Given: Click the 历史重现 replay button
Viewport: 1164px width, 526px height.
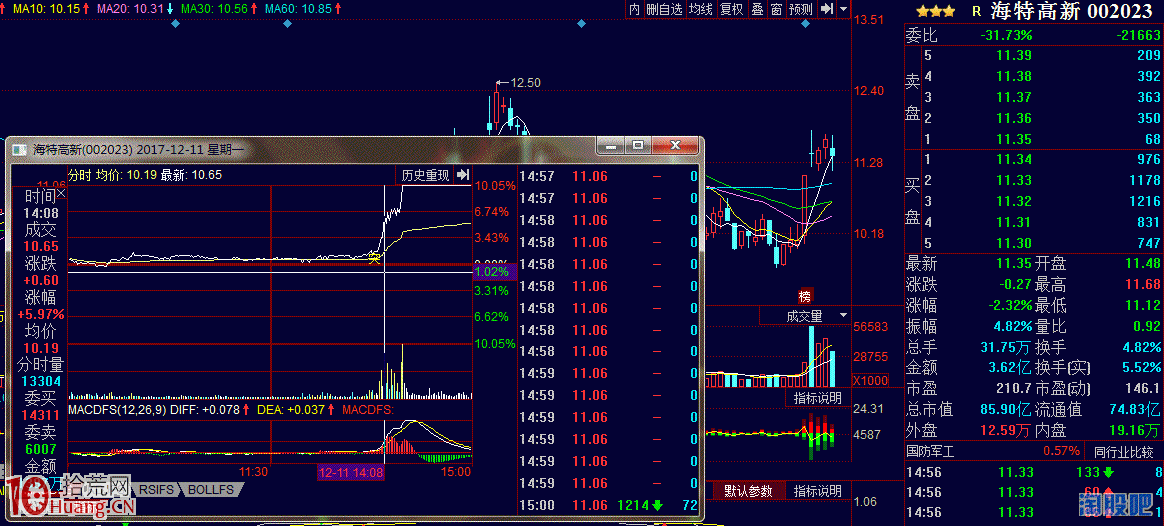Looking at the screenshot, I should pyautogui.click(x=425, y=175).
